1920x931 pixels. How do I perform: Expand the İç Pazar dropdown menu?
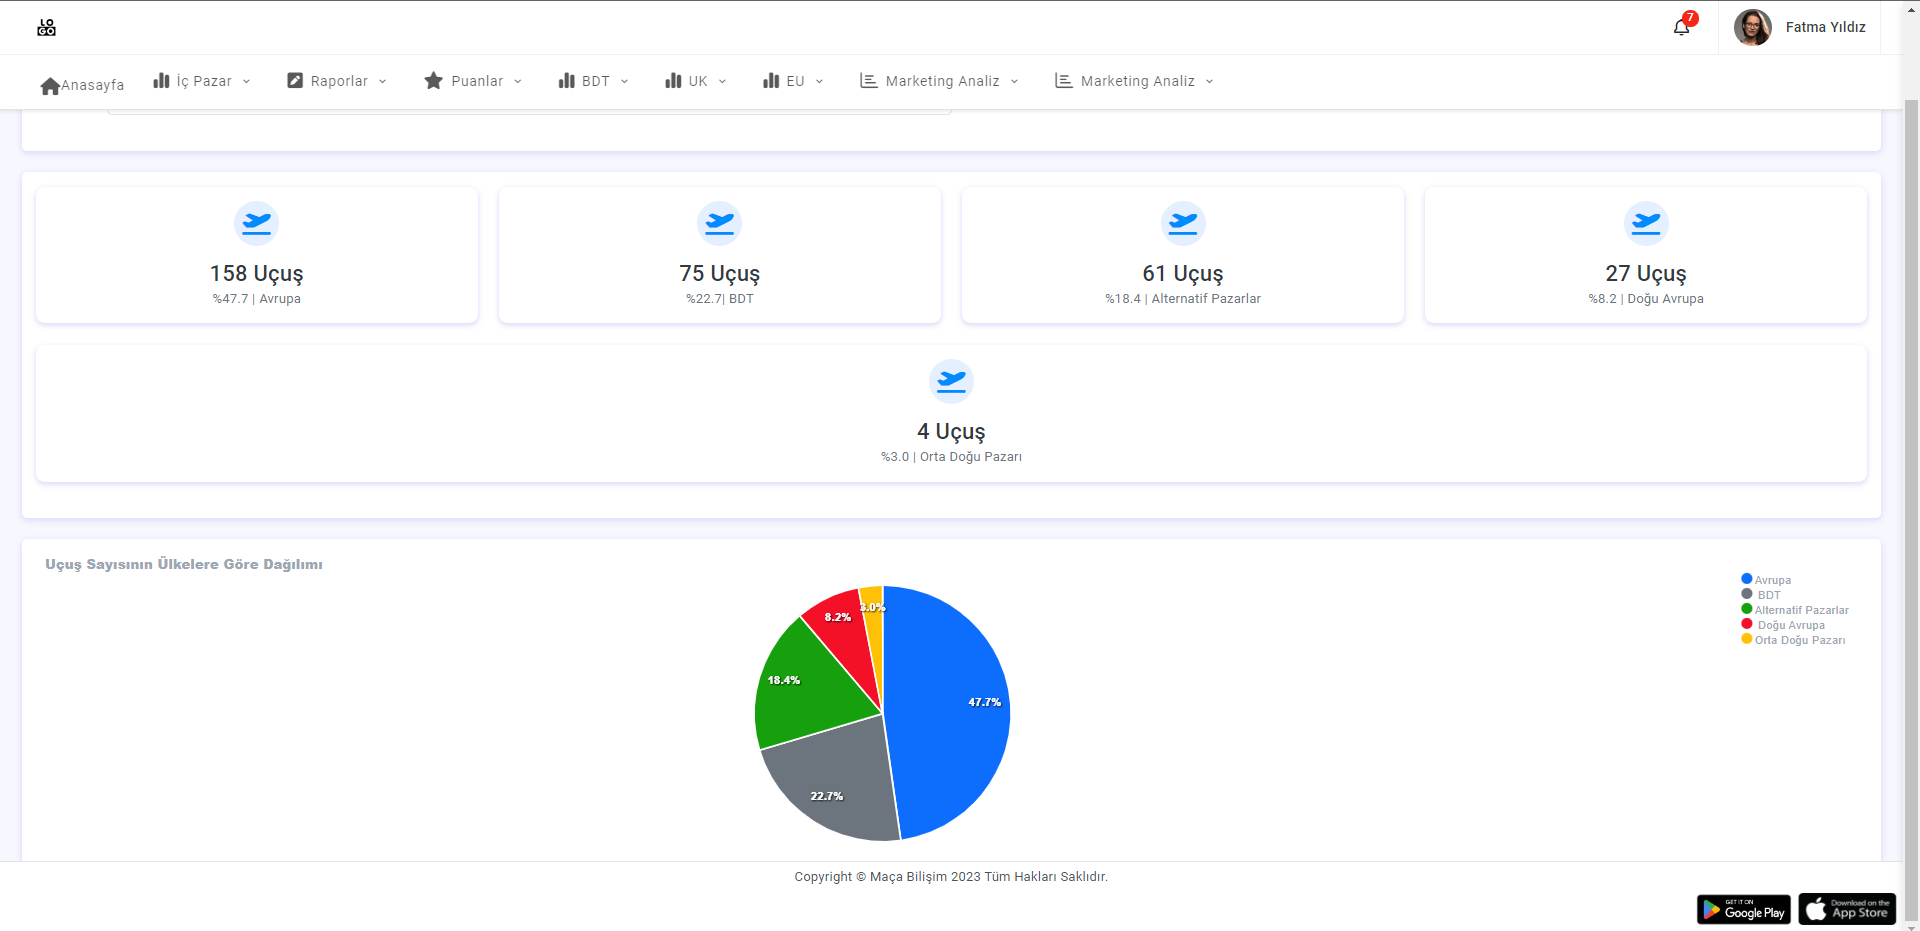(203, 81)
